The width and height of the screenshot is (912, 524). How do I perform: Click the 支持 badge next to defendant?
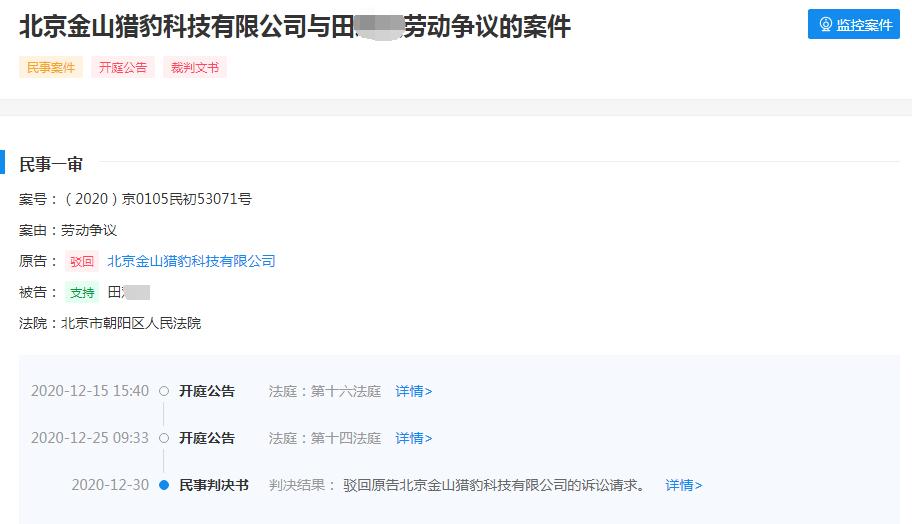(x=81, y=293)
